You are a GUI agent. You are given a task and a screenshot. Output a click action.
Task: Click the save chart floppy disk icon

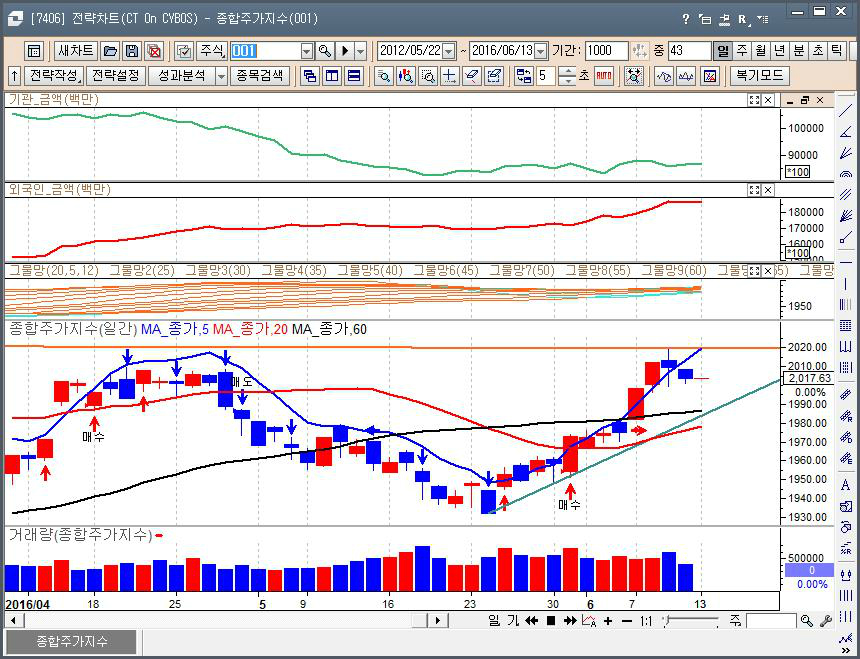[132, 51]
